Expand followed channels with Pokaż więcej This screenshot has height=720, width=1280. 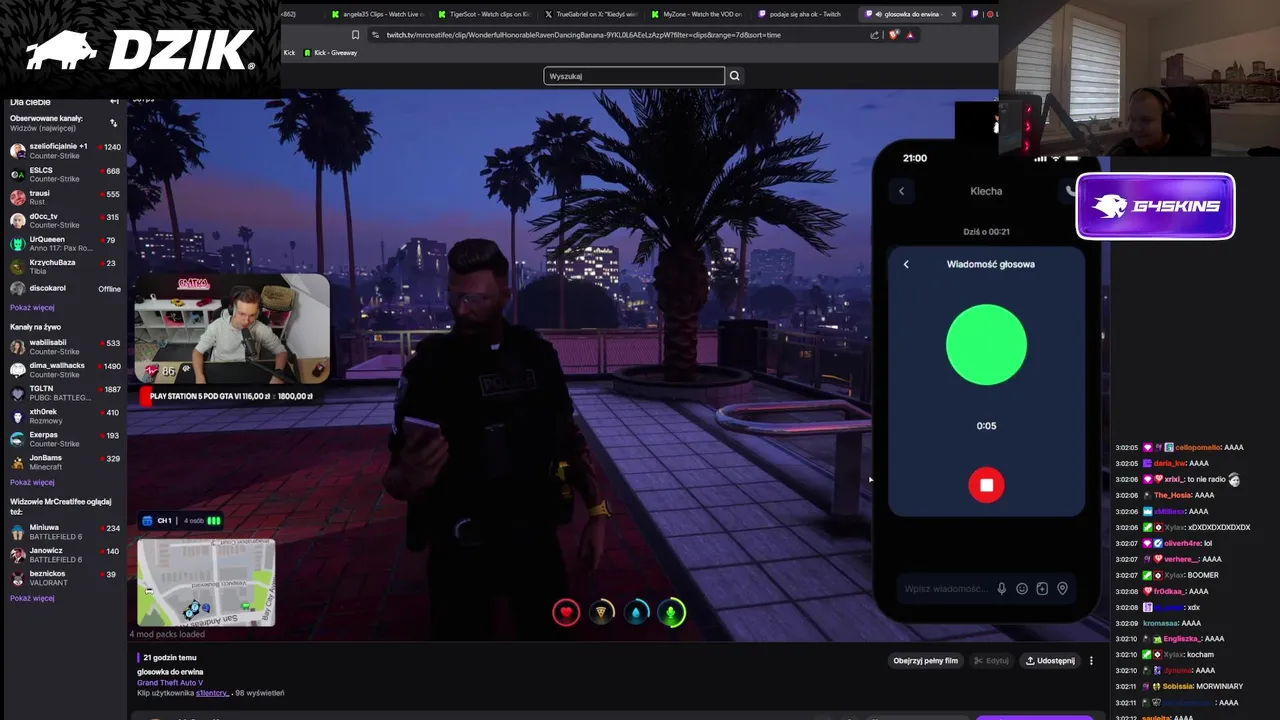pos(32,308)
